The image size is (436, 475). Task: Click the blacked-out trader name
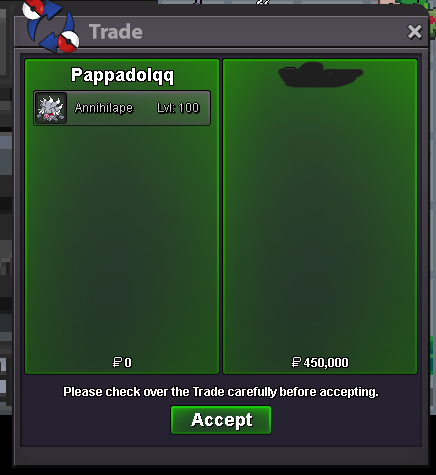(320, 75)
